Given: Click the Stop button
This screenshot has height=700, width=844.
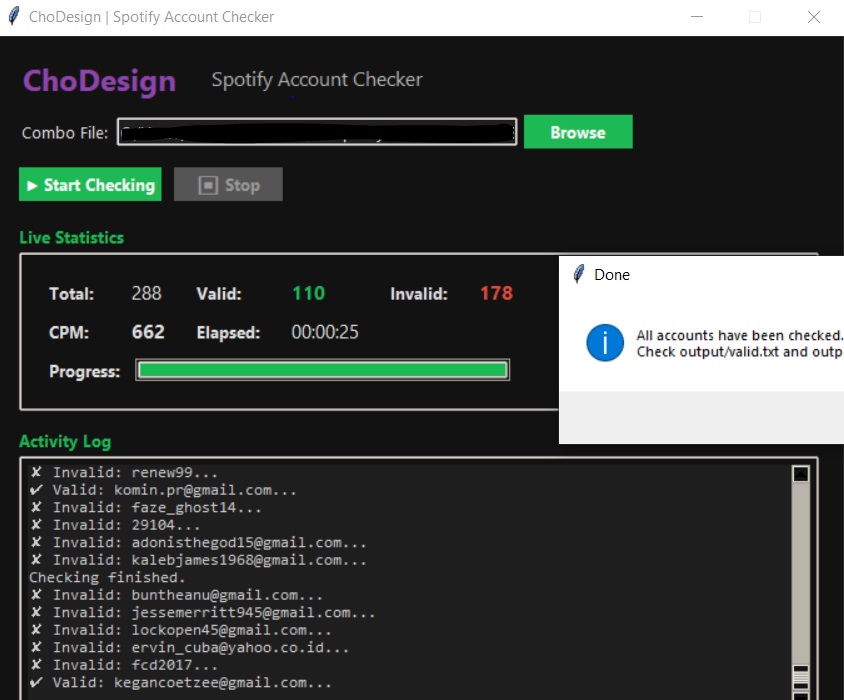Looking at the screenshot, I should 228,185.
